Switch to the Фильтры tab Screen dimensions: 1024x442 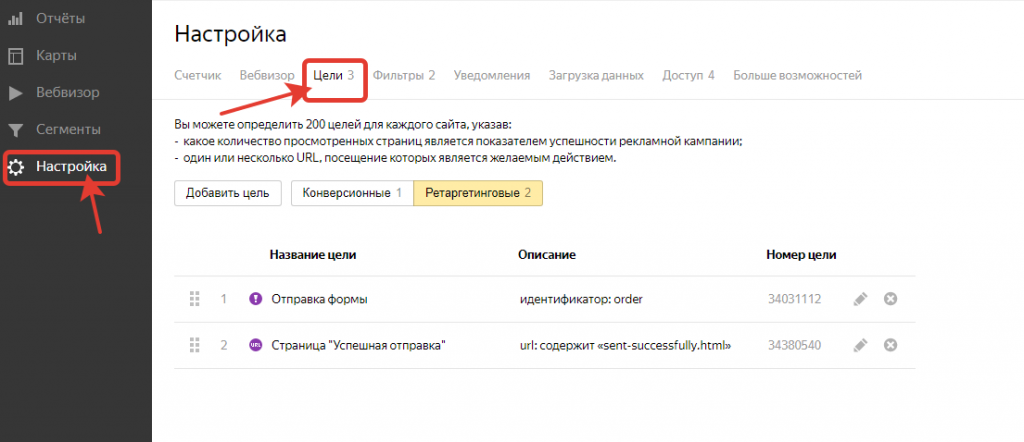click(403, 75)
